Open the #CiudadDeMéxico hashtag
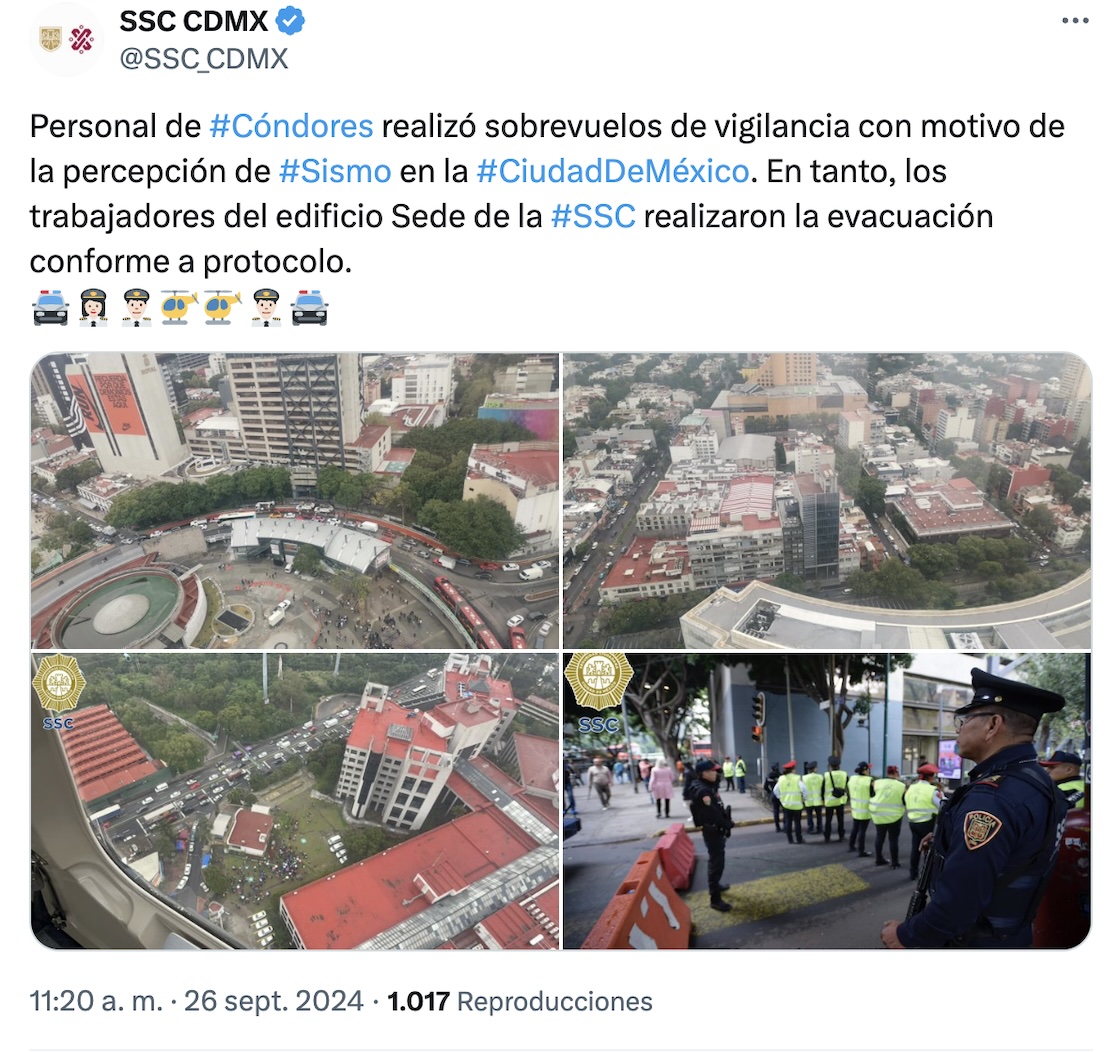 [x=613, y=171]
